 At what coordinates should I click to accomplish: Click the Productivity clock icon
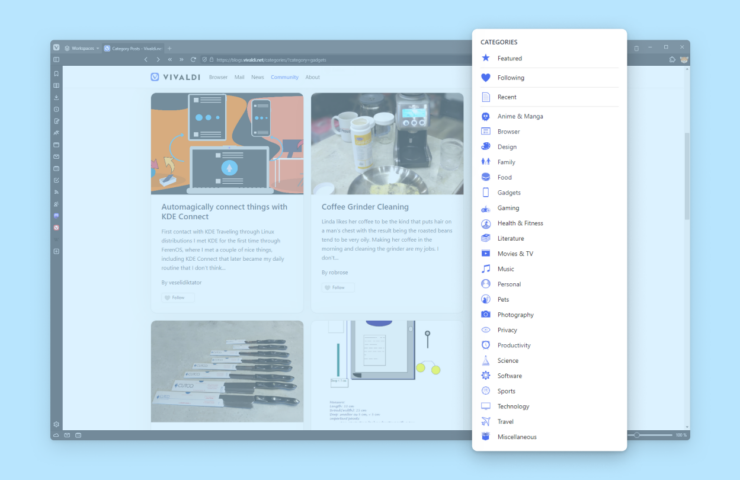[486, 345]
